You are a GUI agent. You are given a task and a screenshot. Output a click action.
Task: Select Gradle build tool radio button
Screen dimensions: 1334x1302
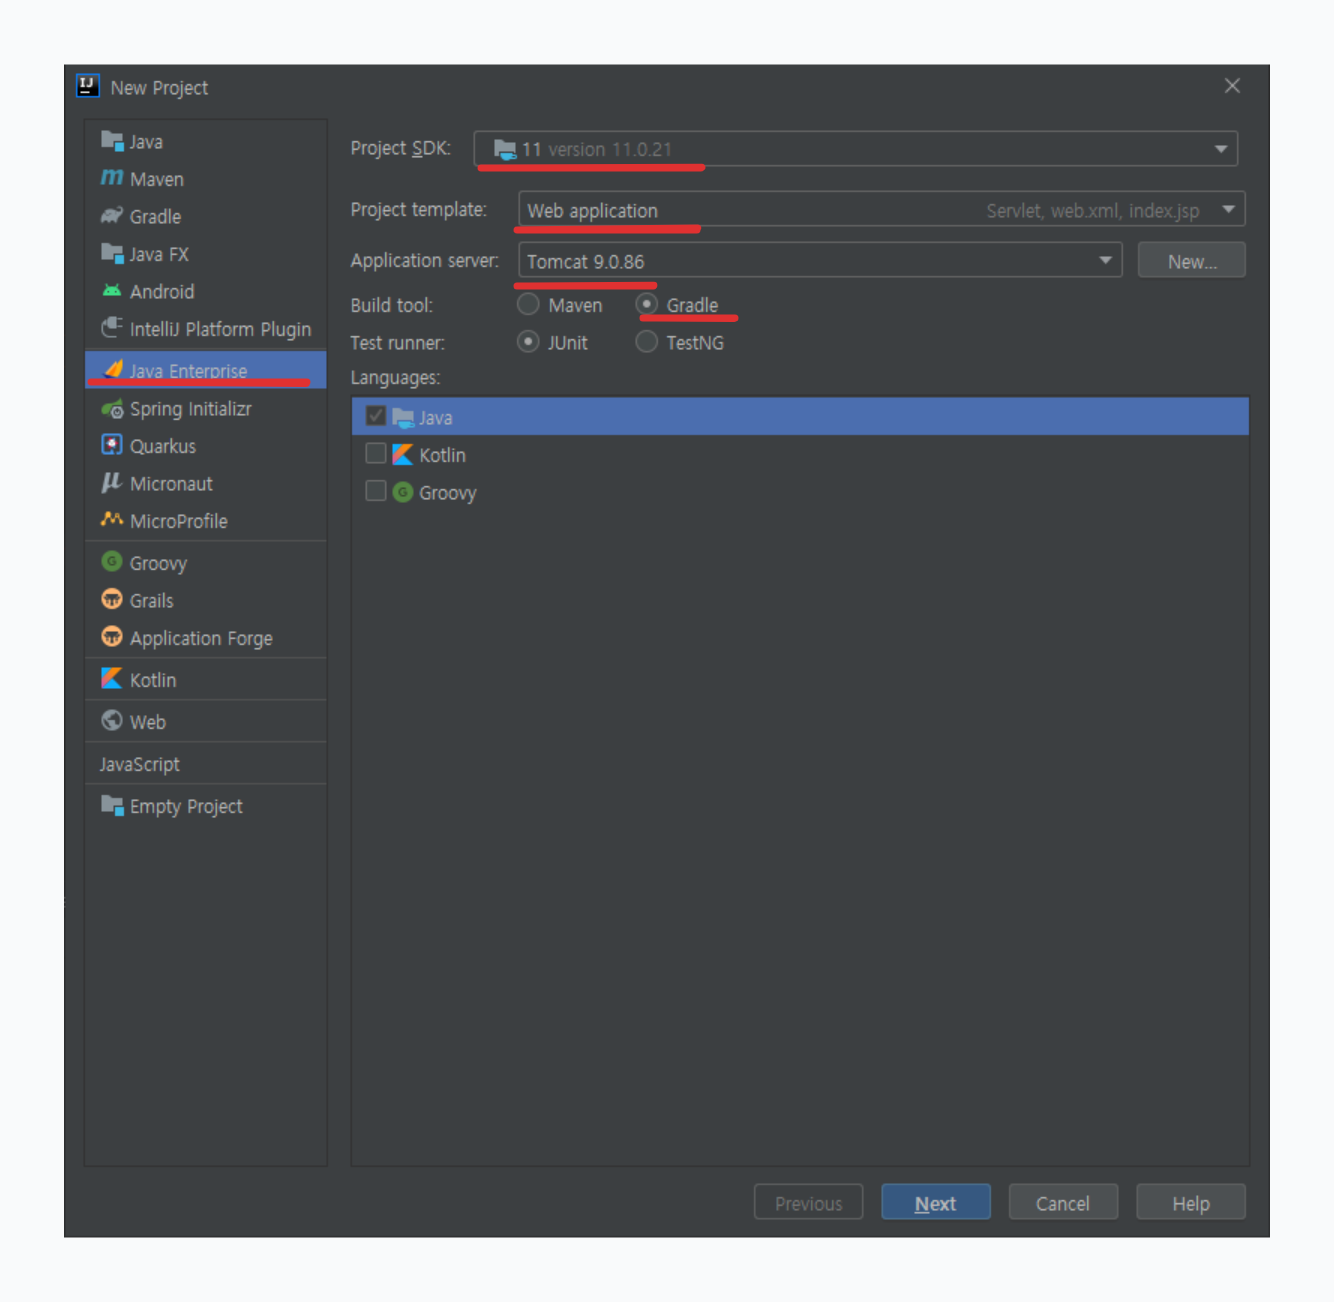(646, 304)
